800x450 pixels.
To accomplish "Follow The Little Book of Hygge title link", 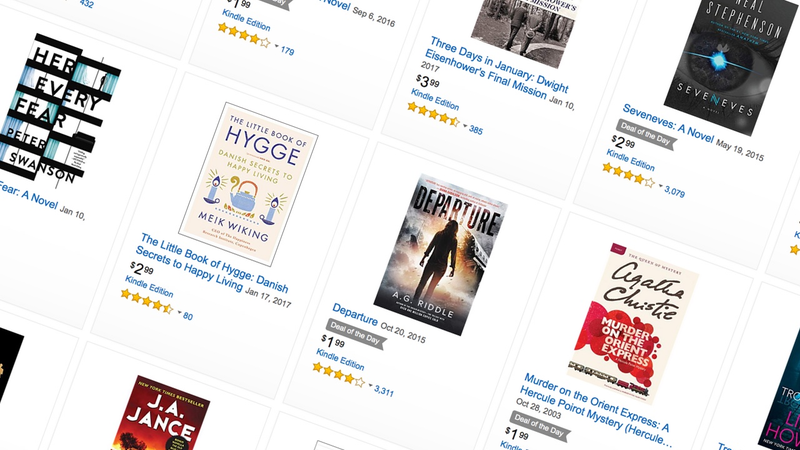I will (x=212, y=263).
